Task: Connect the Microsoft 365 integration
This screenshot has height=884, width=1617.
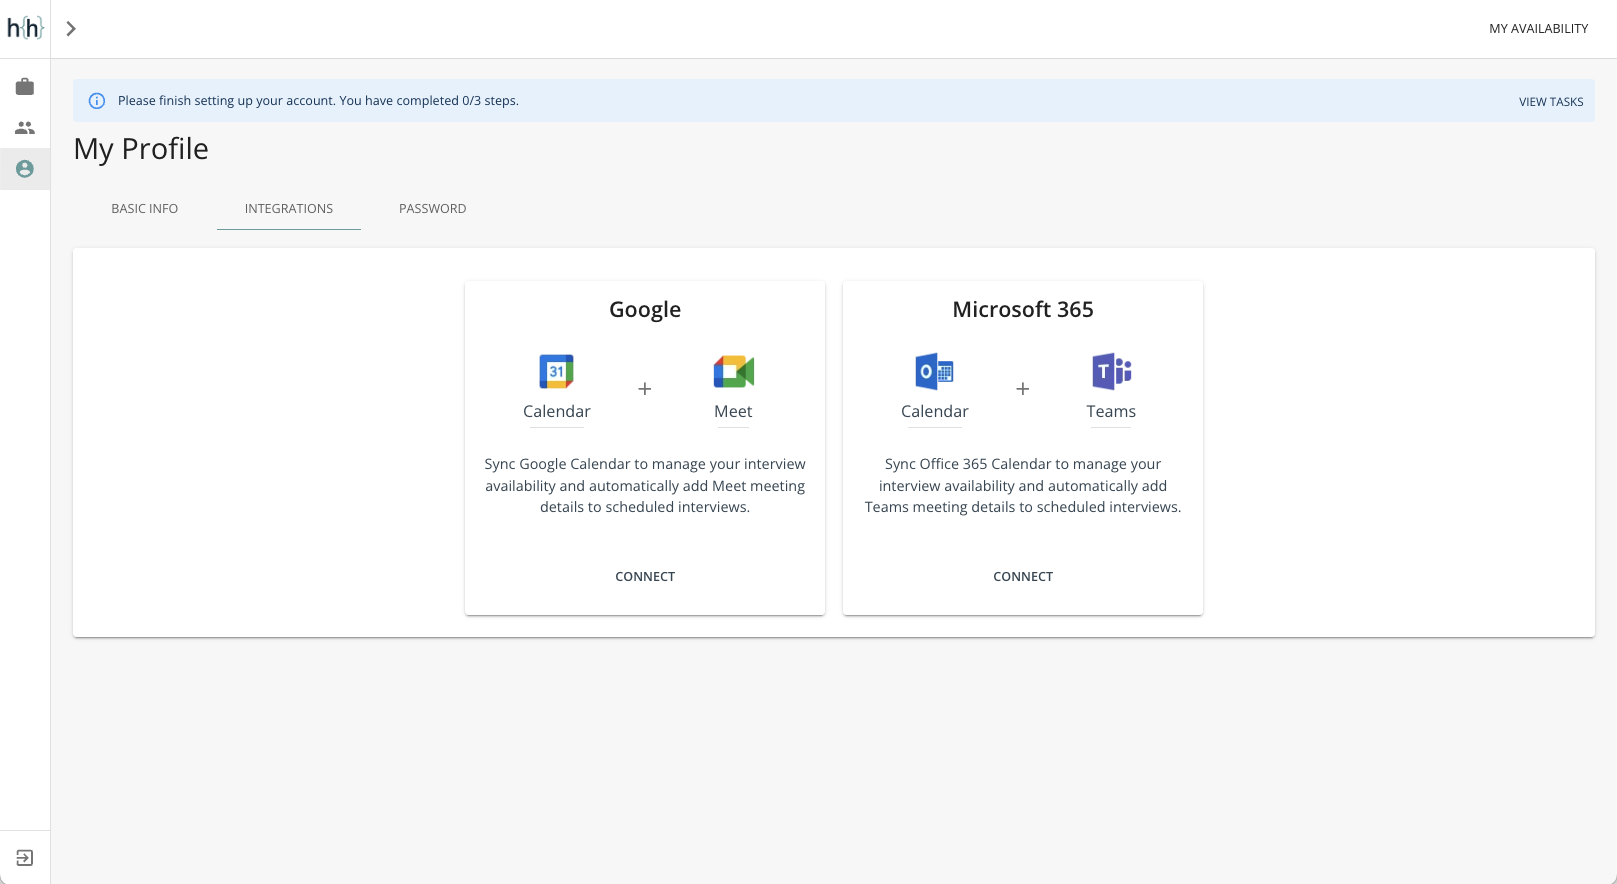Action: pyautogui.click(x=1023, y=577)
